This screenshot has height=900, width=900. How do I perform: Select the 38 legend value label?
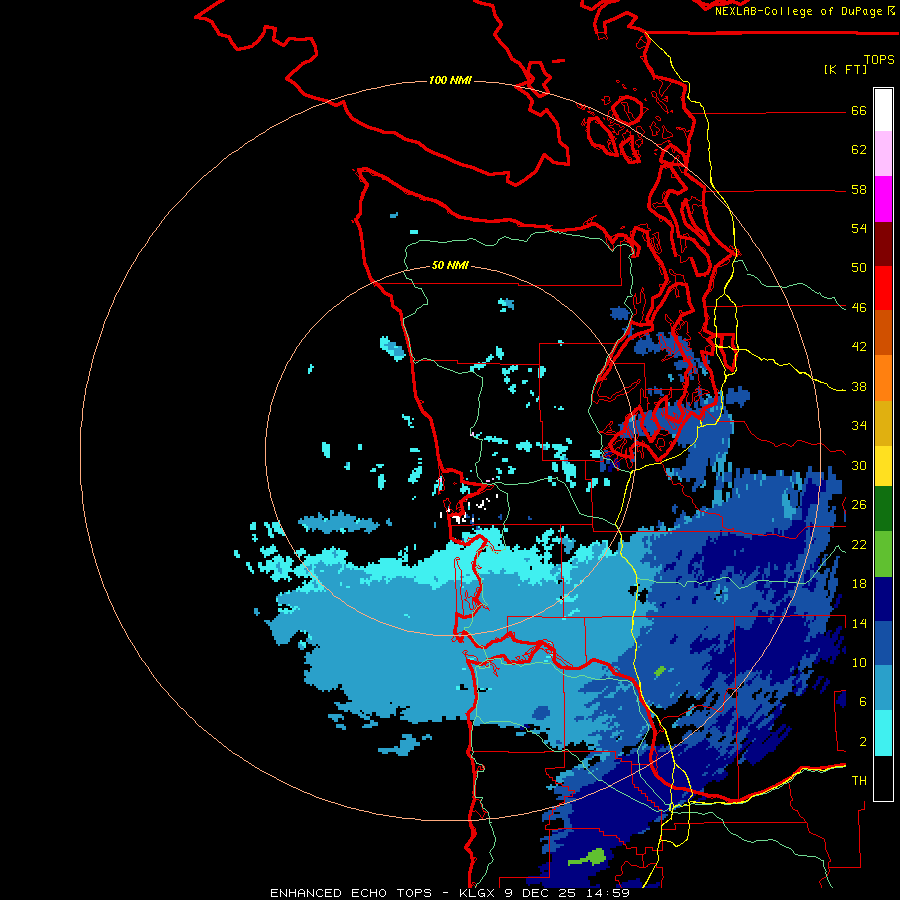tap(859, 387)
